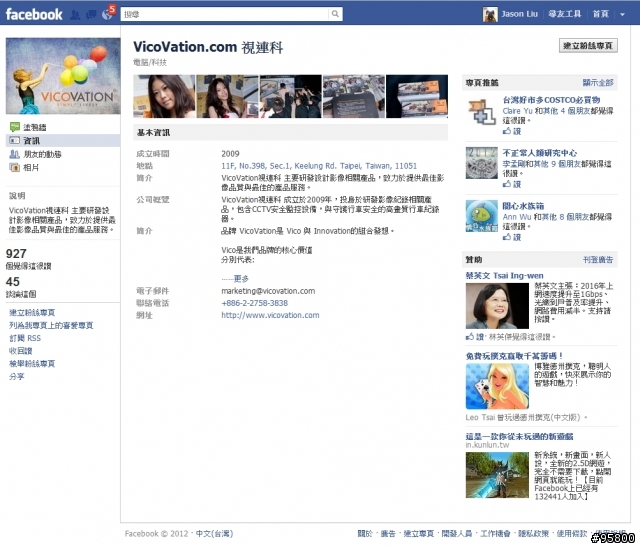Click create fan page sidebar link

[x=32, y=313]
